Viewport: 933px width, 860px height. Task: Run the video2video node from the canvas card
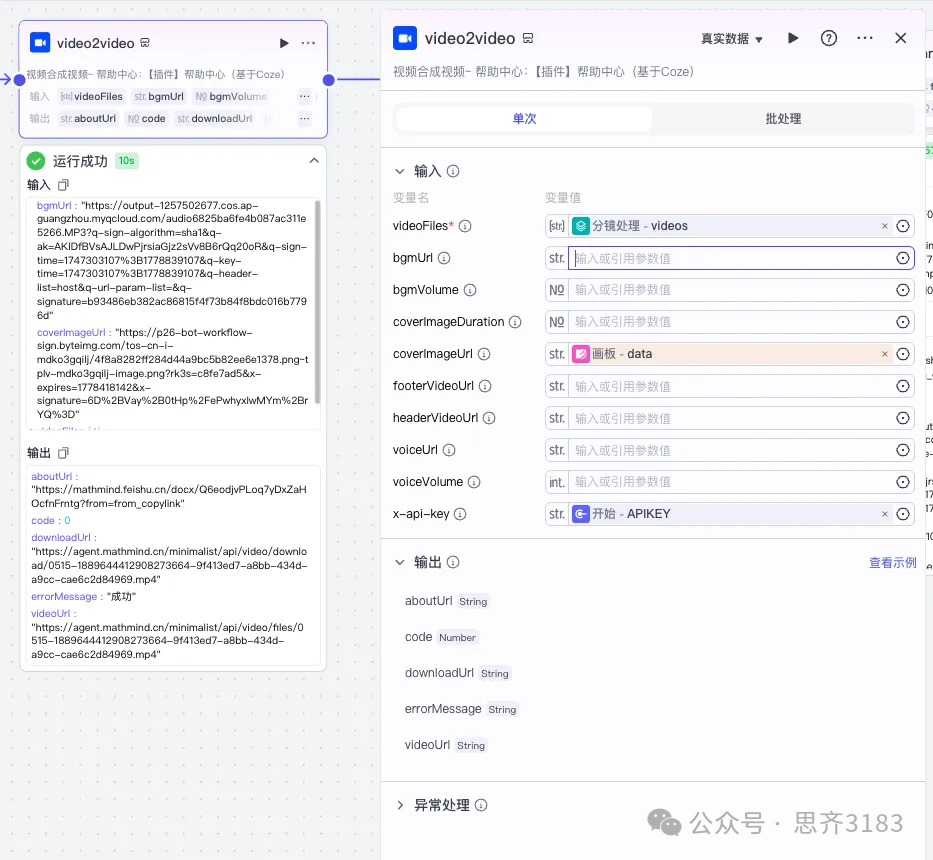pos(284,43)
